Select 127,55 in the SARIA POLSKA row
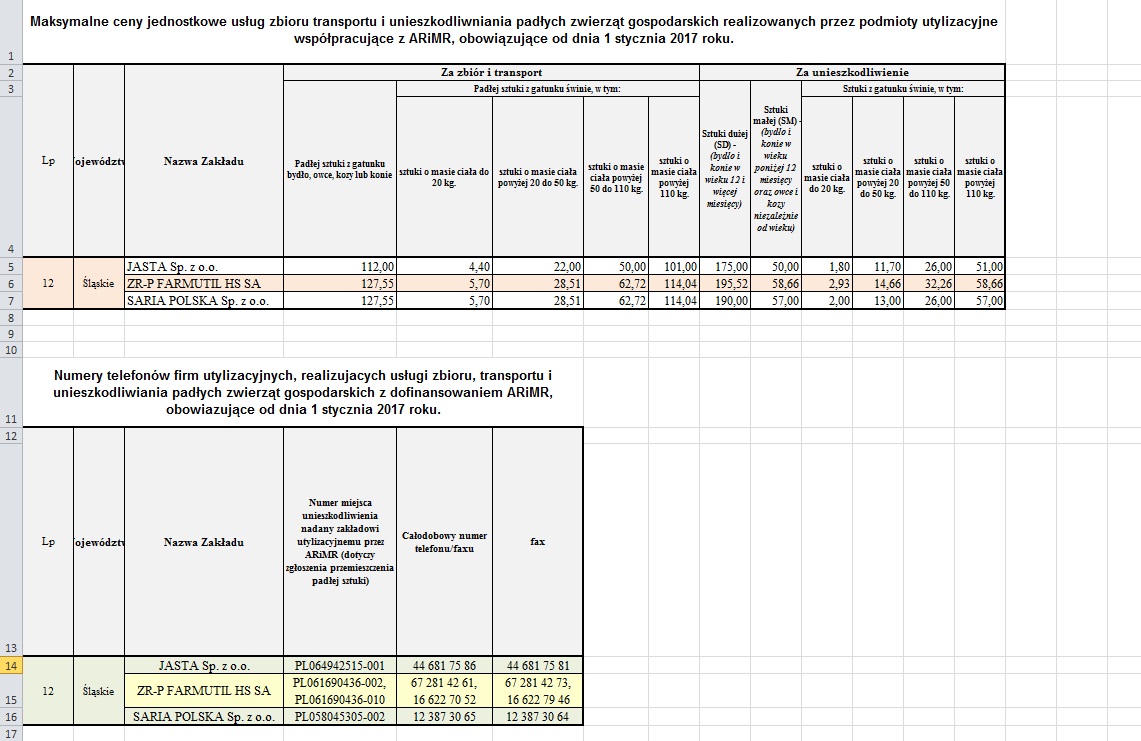 click(340, 300)
